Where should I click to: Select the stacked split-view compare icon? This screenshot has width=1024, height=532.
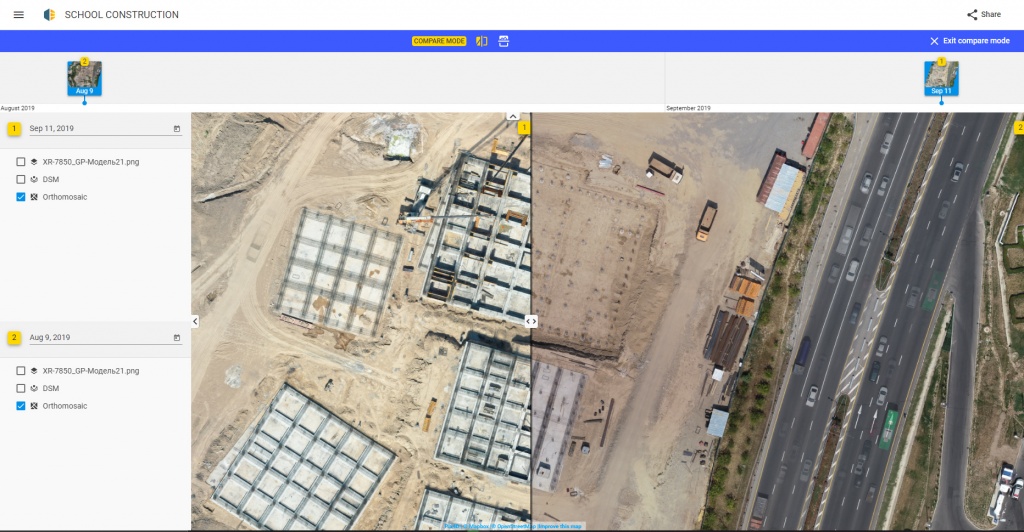pos(504,41)
